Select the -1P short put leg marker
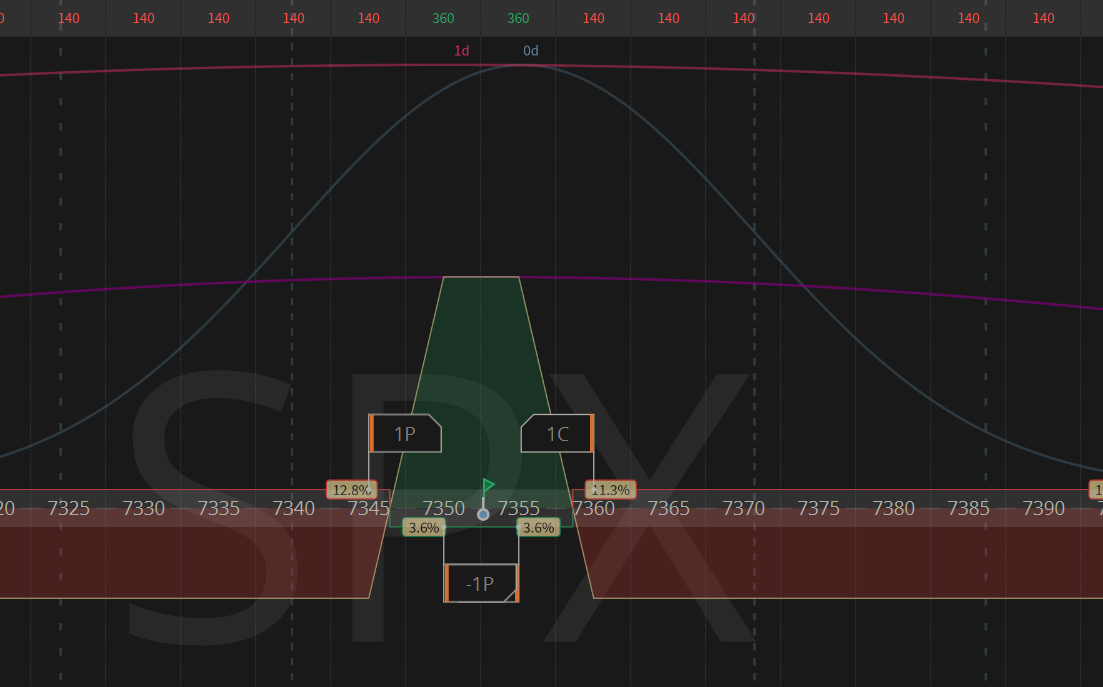The image size is (1103, 687). click(481, 583)
